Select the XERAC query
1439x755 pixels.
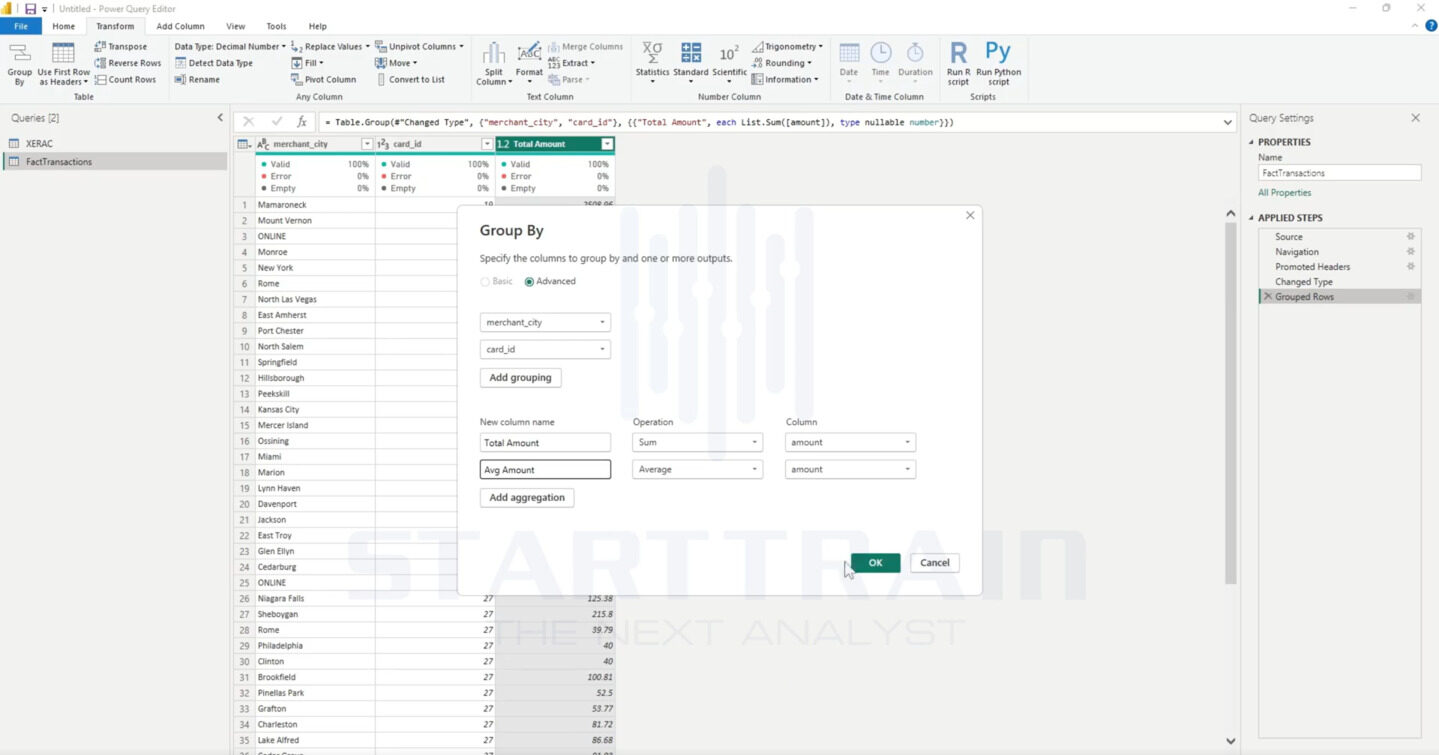[x=114, y=144]
